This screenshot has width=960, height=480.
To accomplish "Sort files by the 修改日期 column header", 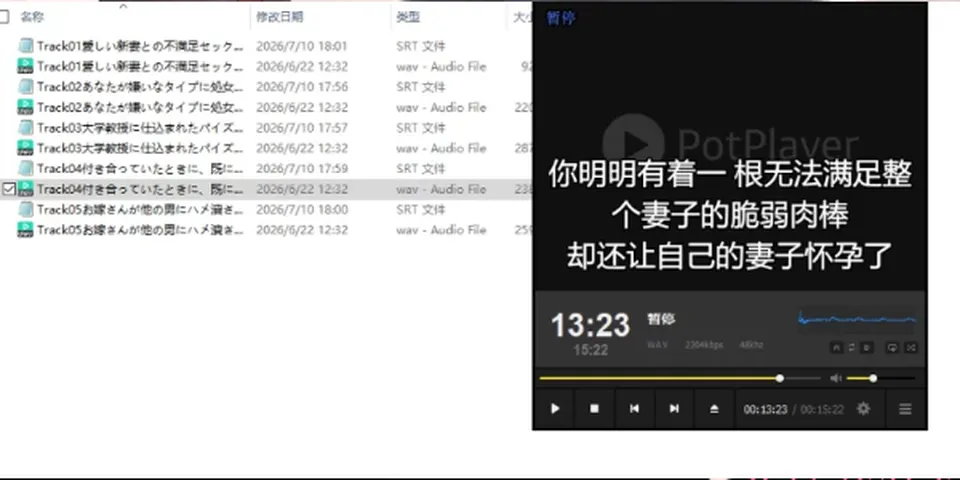I will 279,17.
